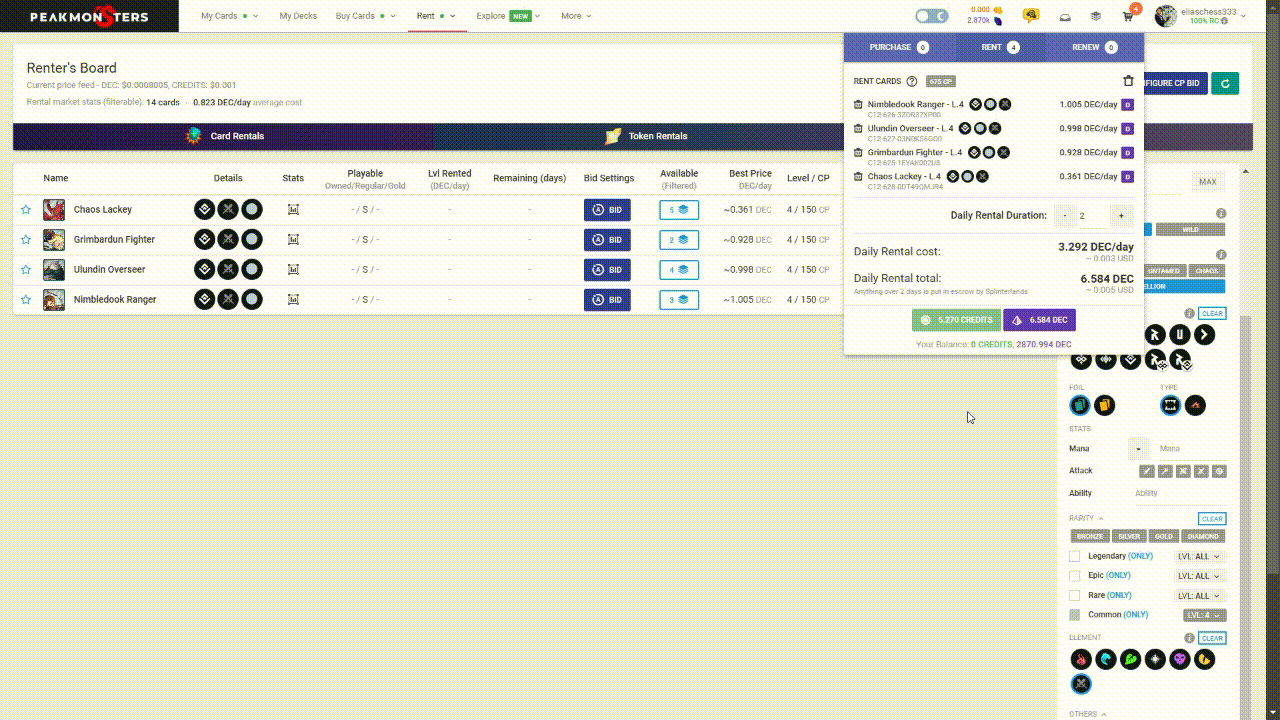The height and width of the screenshot is (720, 1280).
Task: Switch to Purchase cart tab
Action: pos(899,47)
